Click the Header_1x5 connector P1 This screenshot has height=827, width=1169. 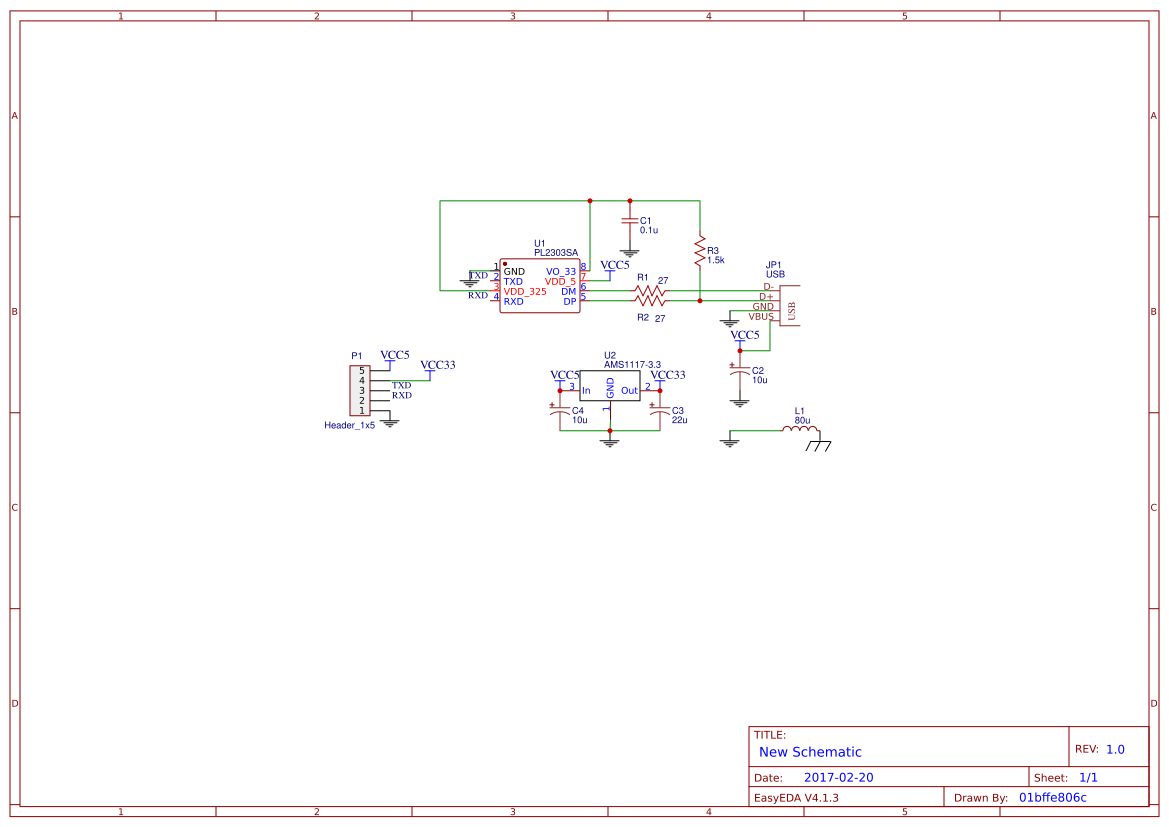[362, 390]
